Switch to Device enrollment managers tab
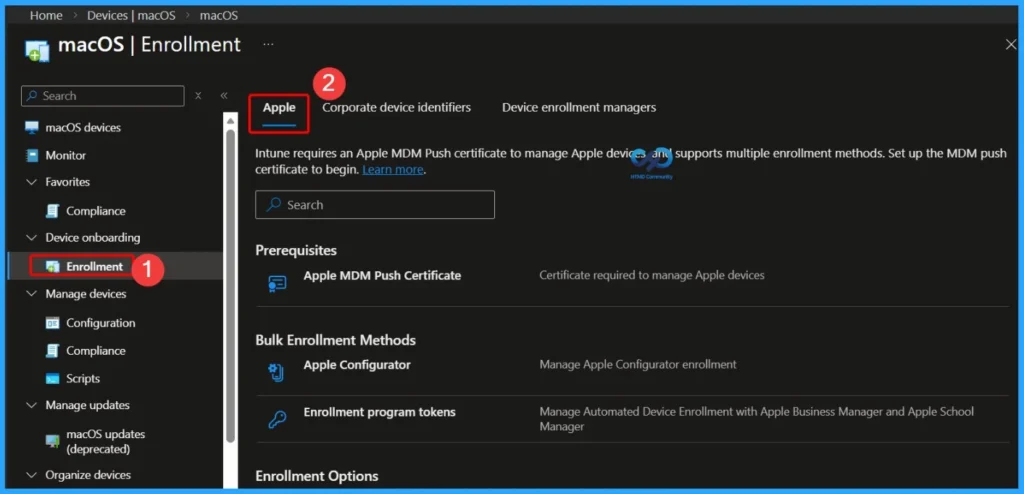1024x494 pixels. pyautogui.click(x=579, y=107)
